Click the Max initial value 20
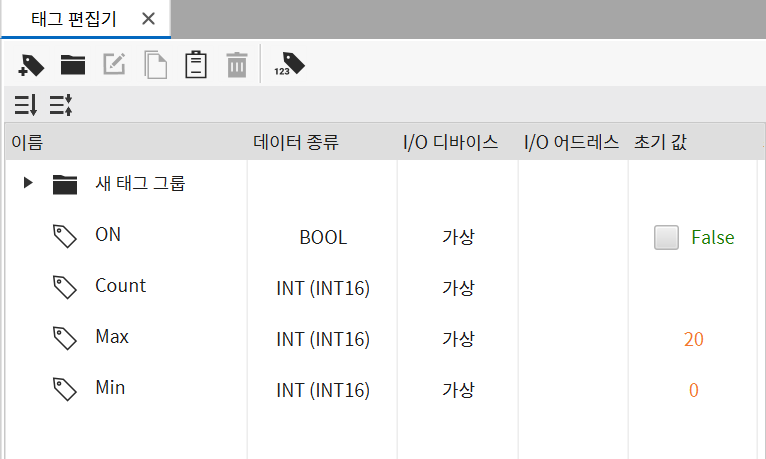This screenshot has width=766, height=459. pyautogui.click(x=694, y=339)
